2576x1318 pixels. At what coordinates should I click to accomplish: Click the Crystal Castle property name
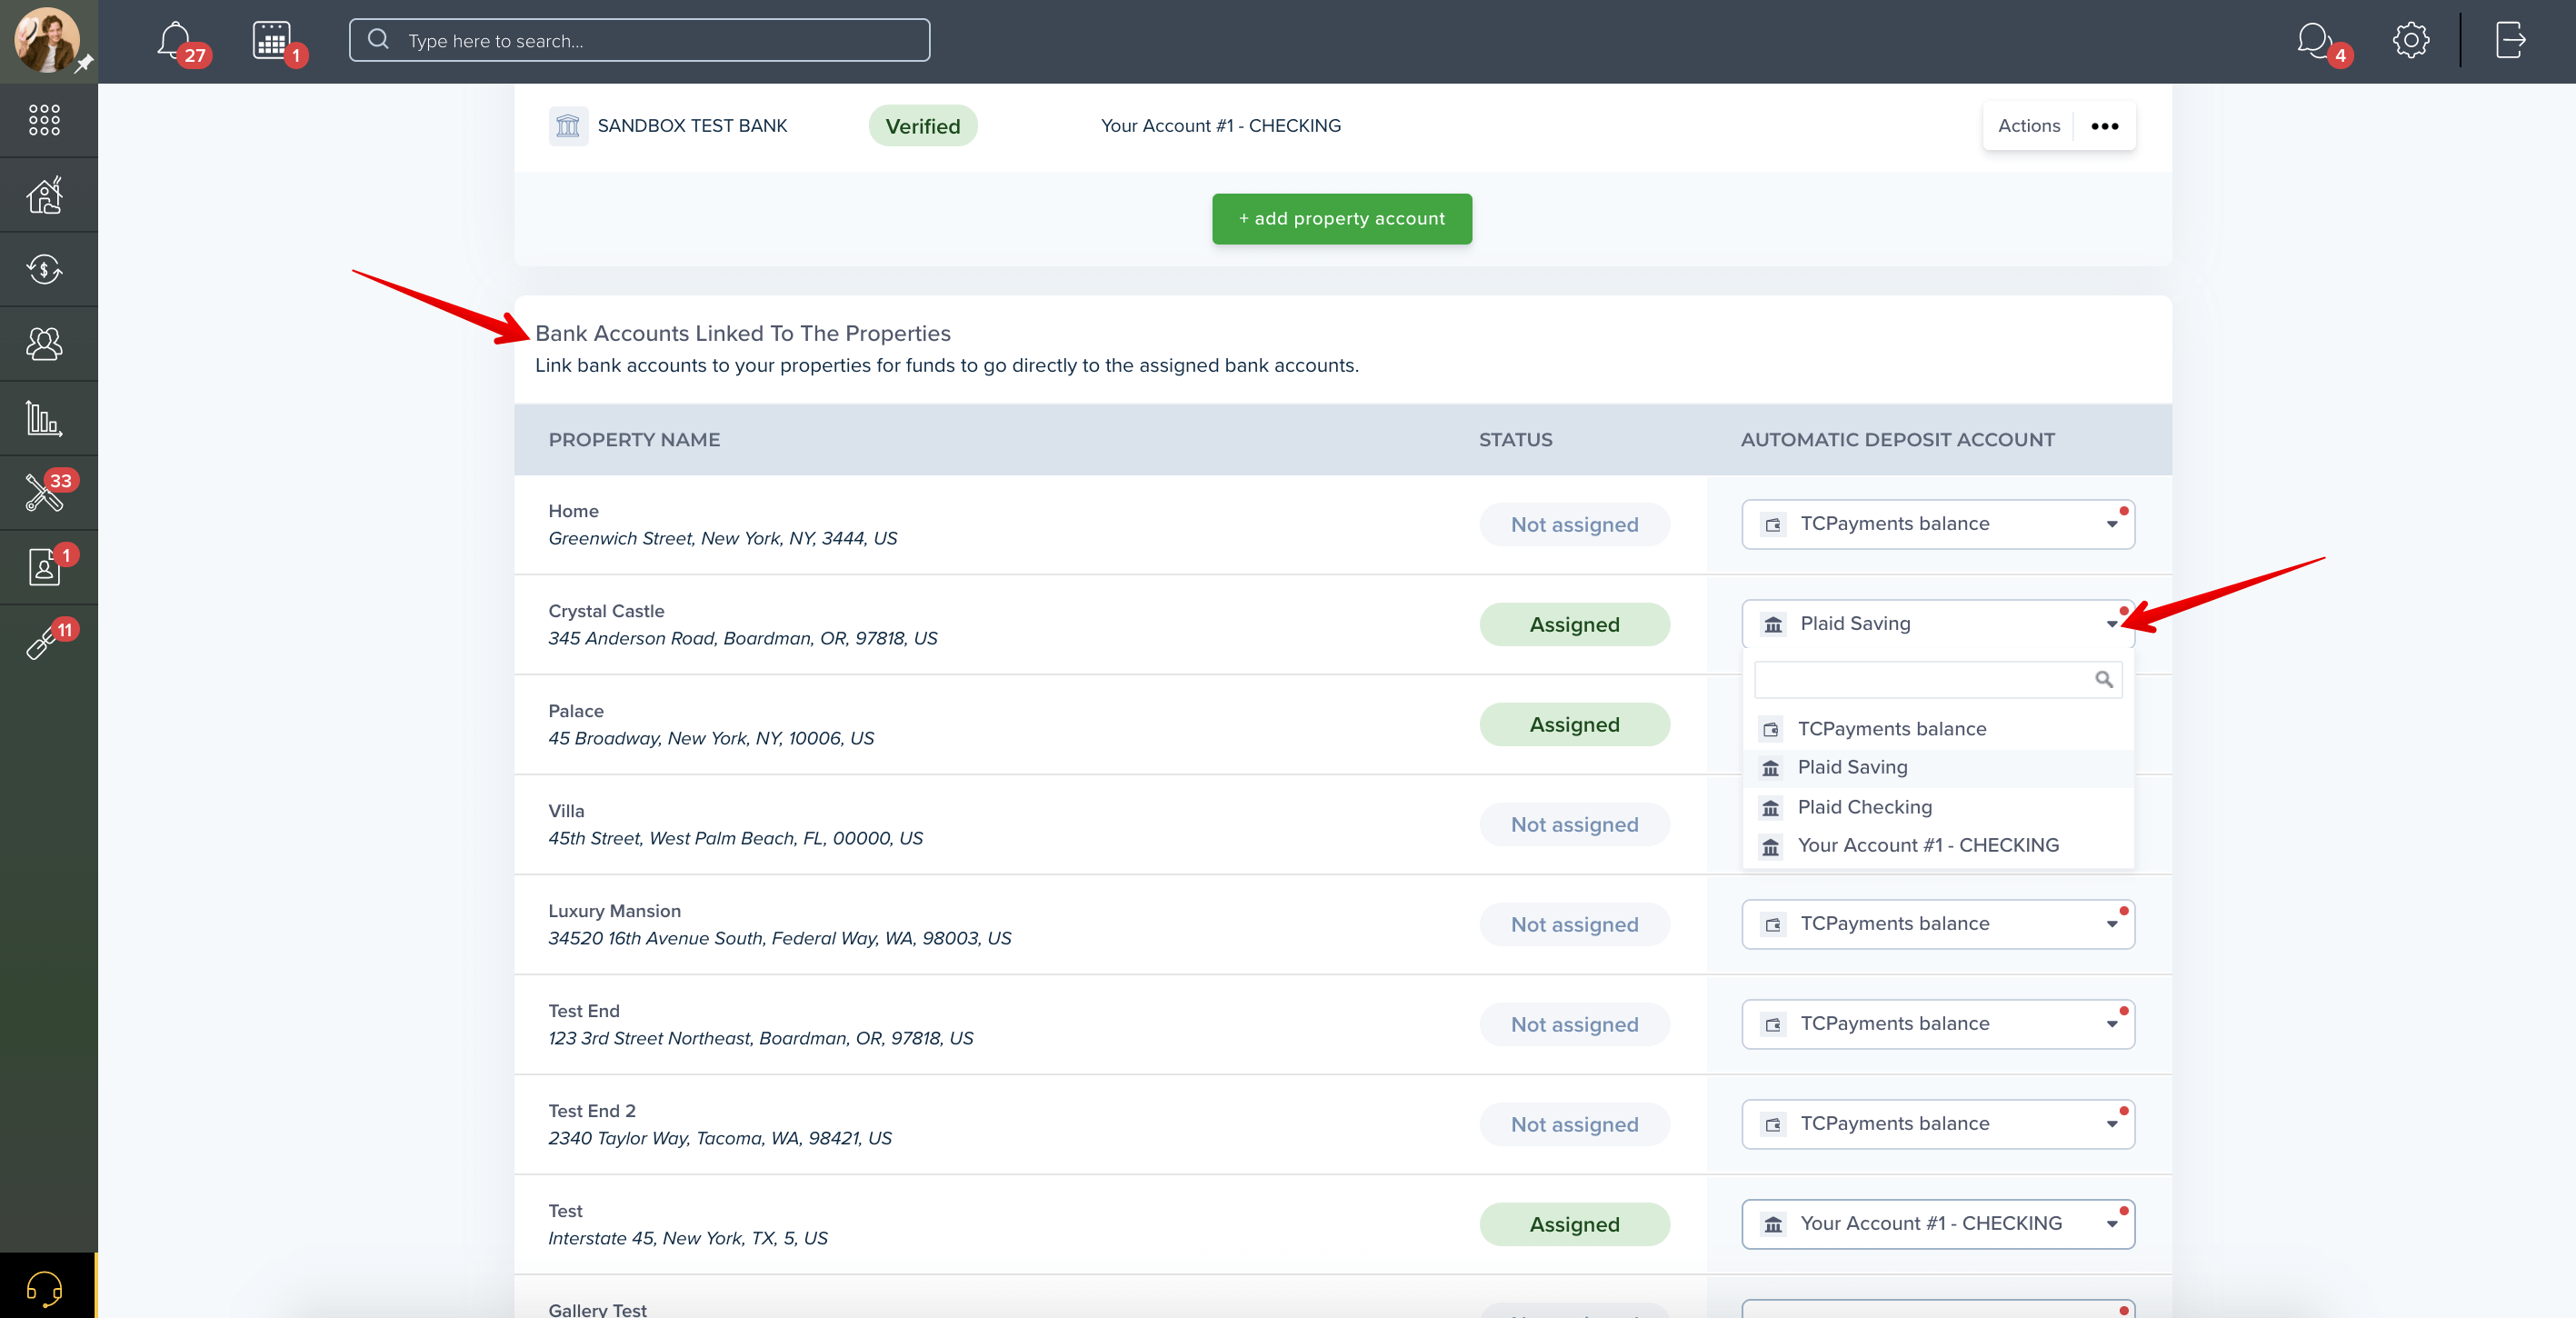[x=606, y=611]
